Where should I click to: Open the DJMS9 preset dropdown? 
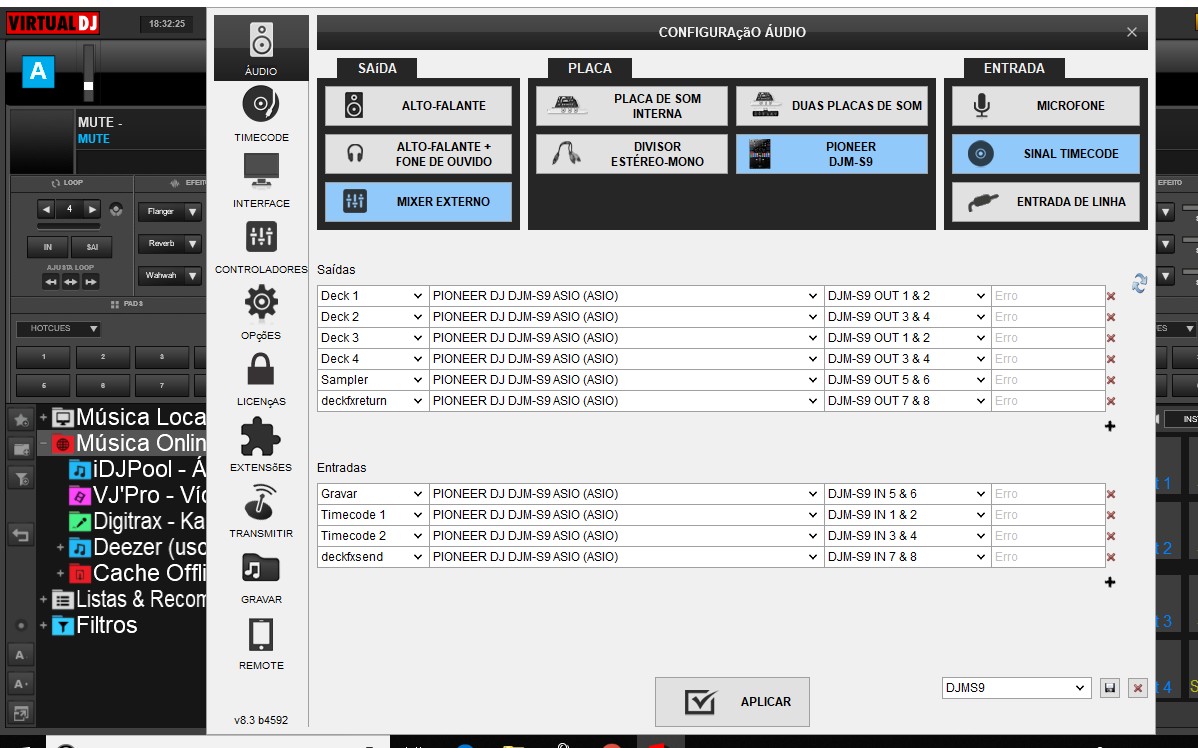click(x=1015, y=688)
